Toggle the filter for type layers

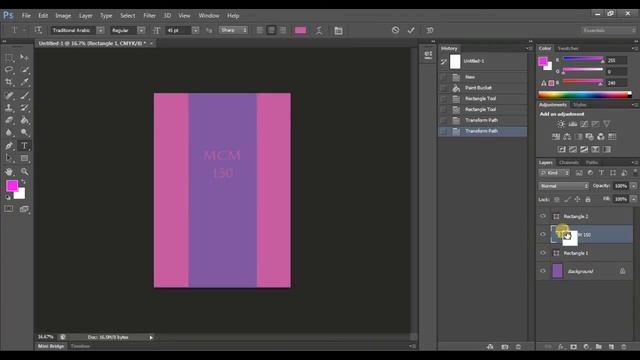point(601,173)
